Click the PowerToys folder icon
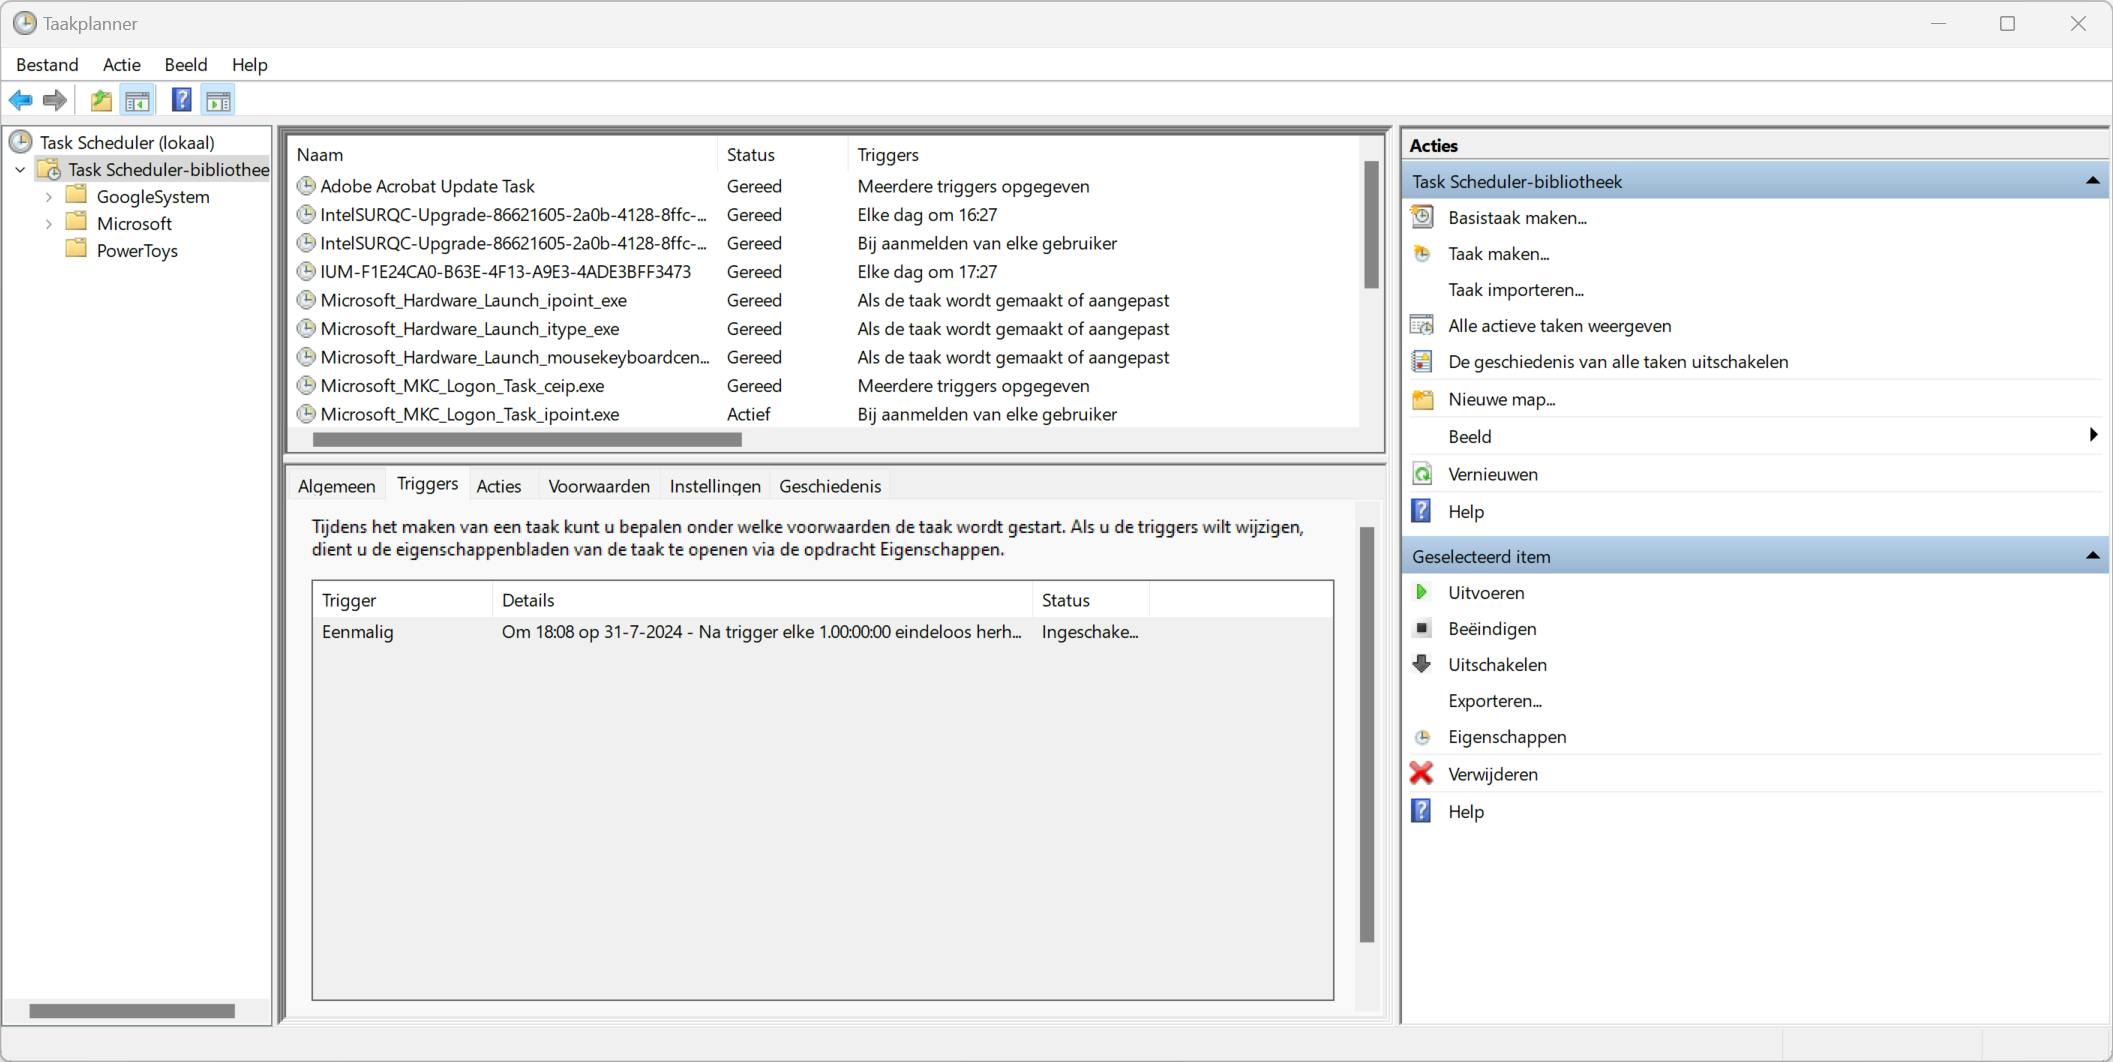The width and height of the screenshot is (2113, 1062). (x=77, y=249)
